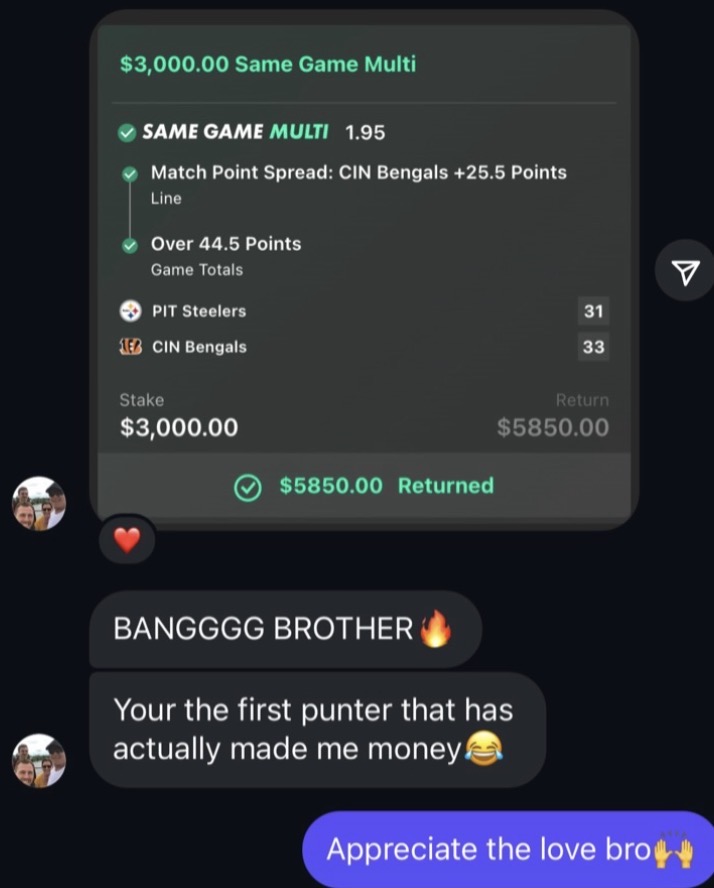Click the Cincinnati Bengals team logo
714x888 pixels.
pos(131,347)
